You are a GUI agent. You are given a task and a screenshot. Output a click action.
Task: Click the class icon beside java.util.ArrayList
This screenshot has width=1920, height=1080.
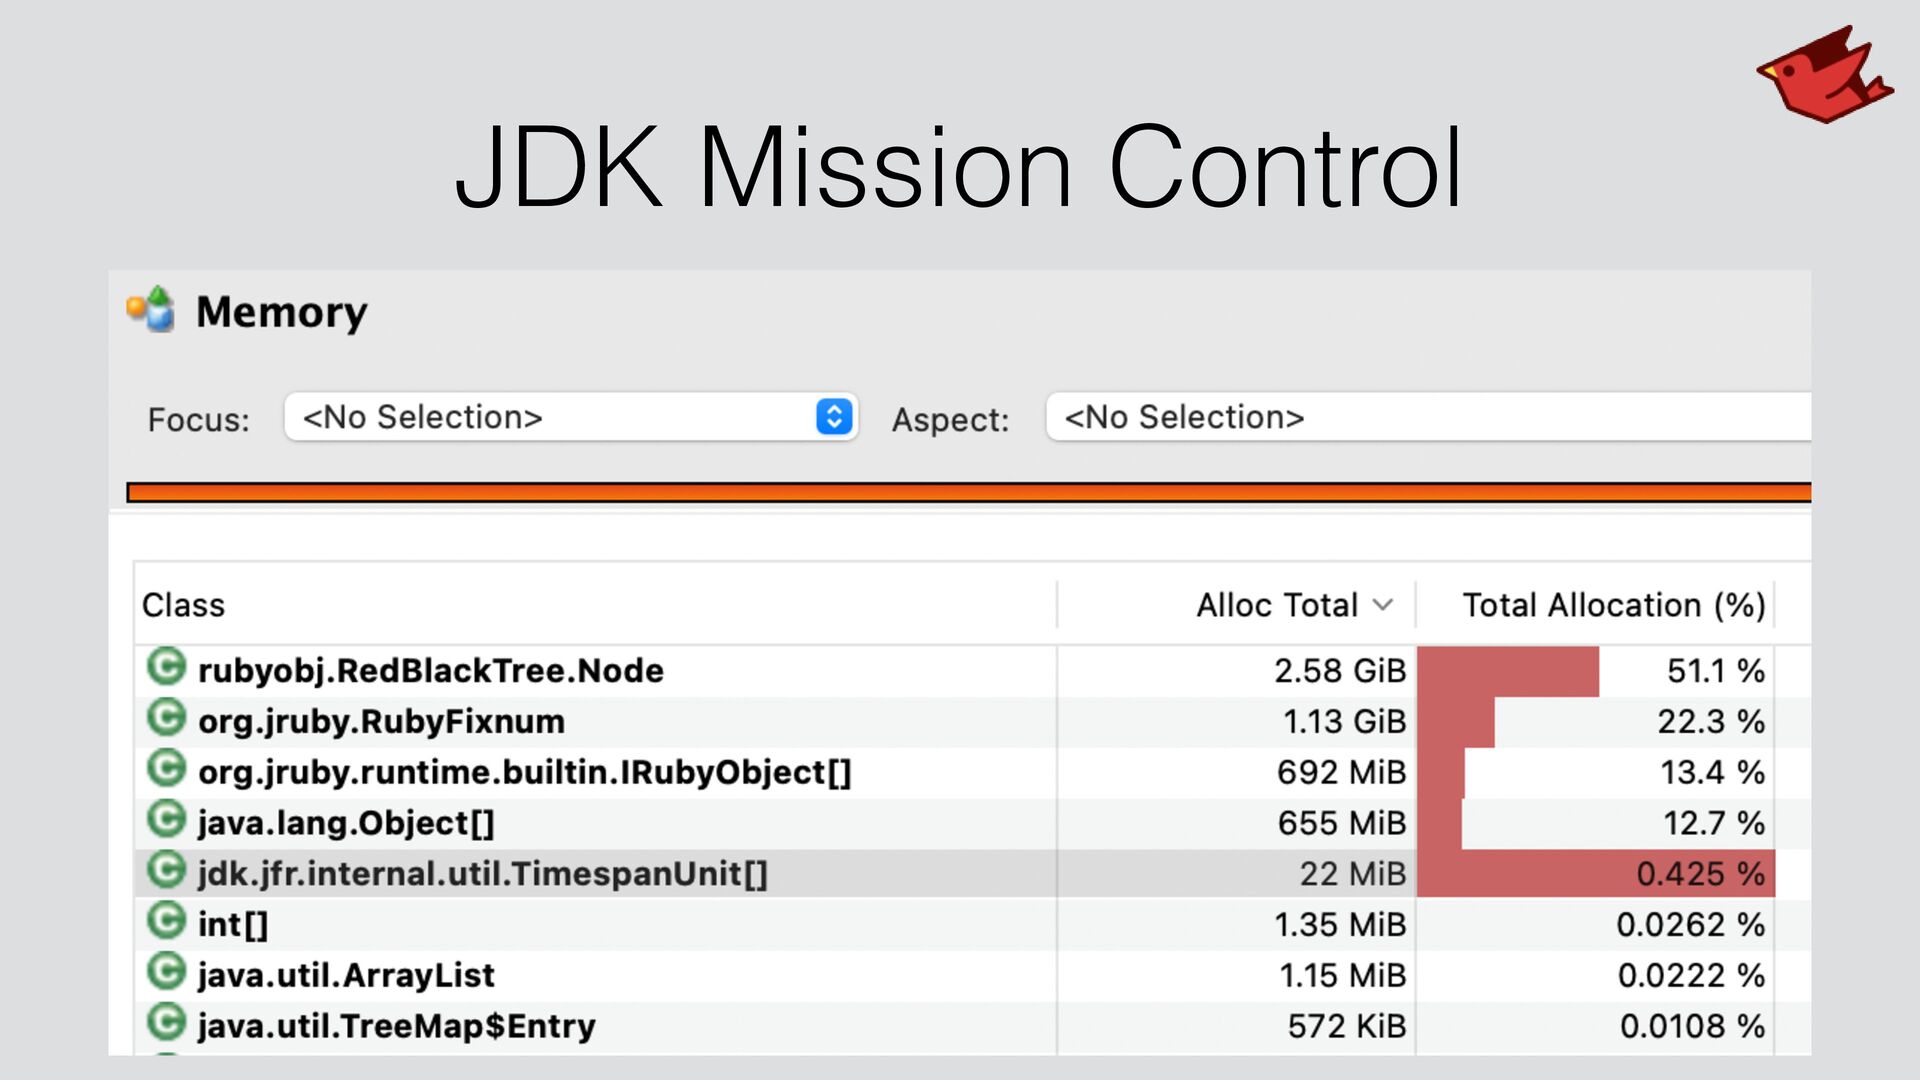coord(166,972)
